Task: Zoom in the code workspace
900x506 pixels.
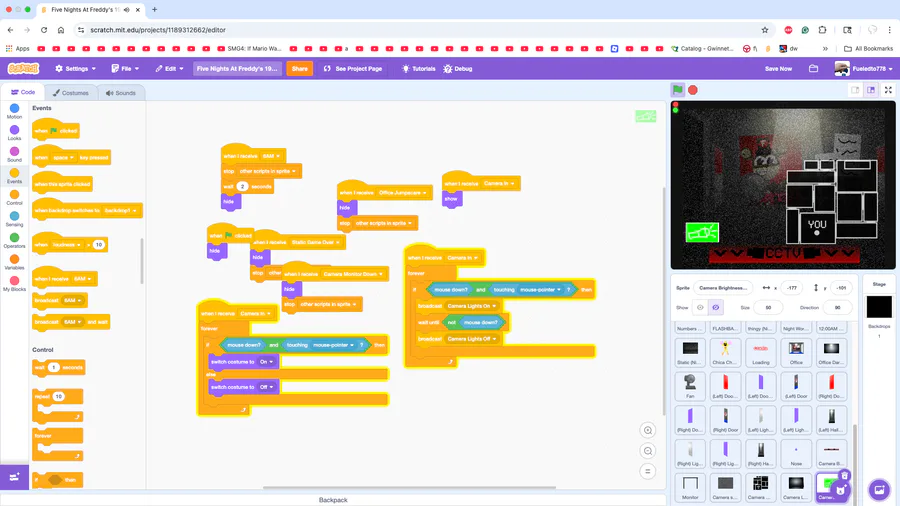Action: coord(647,430)
